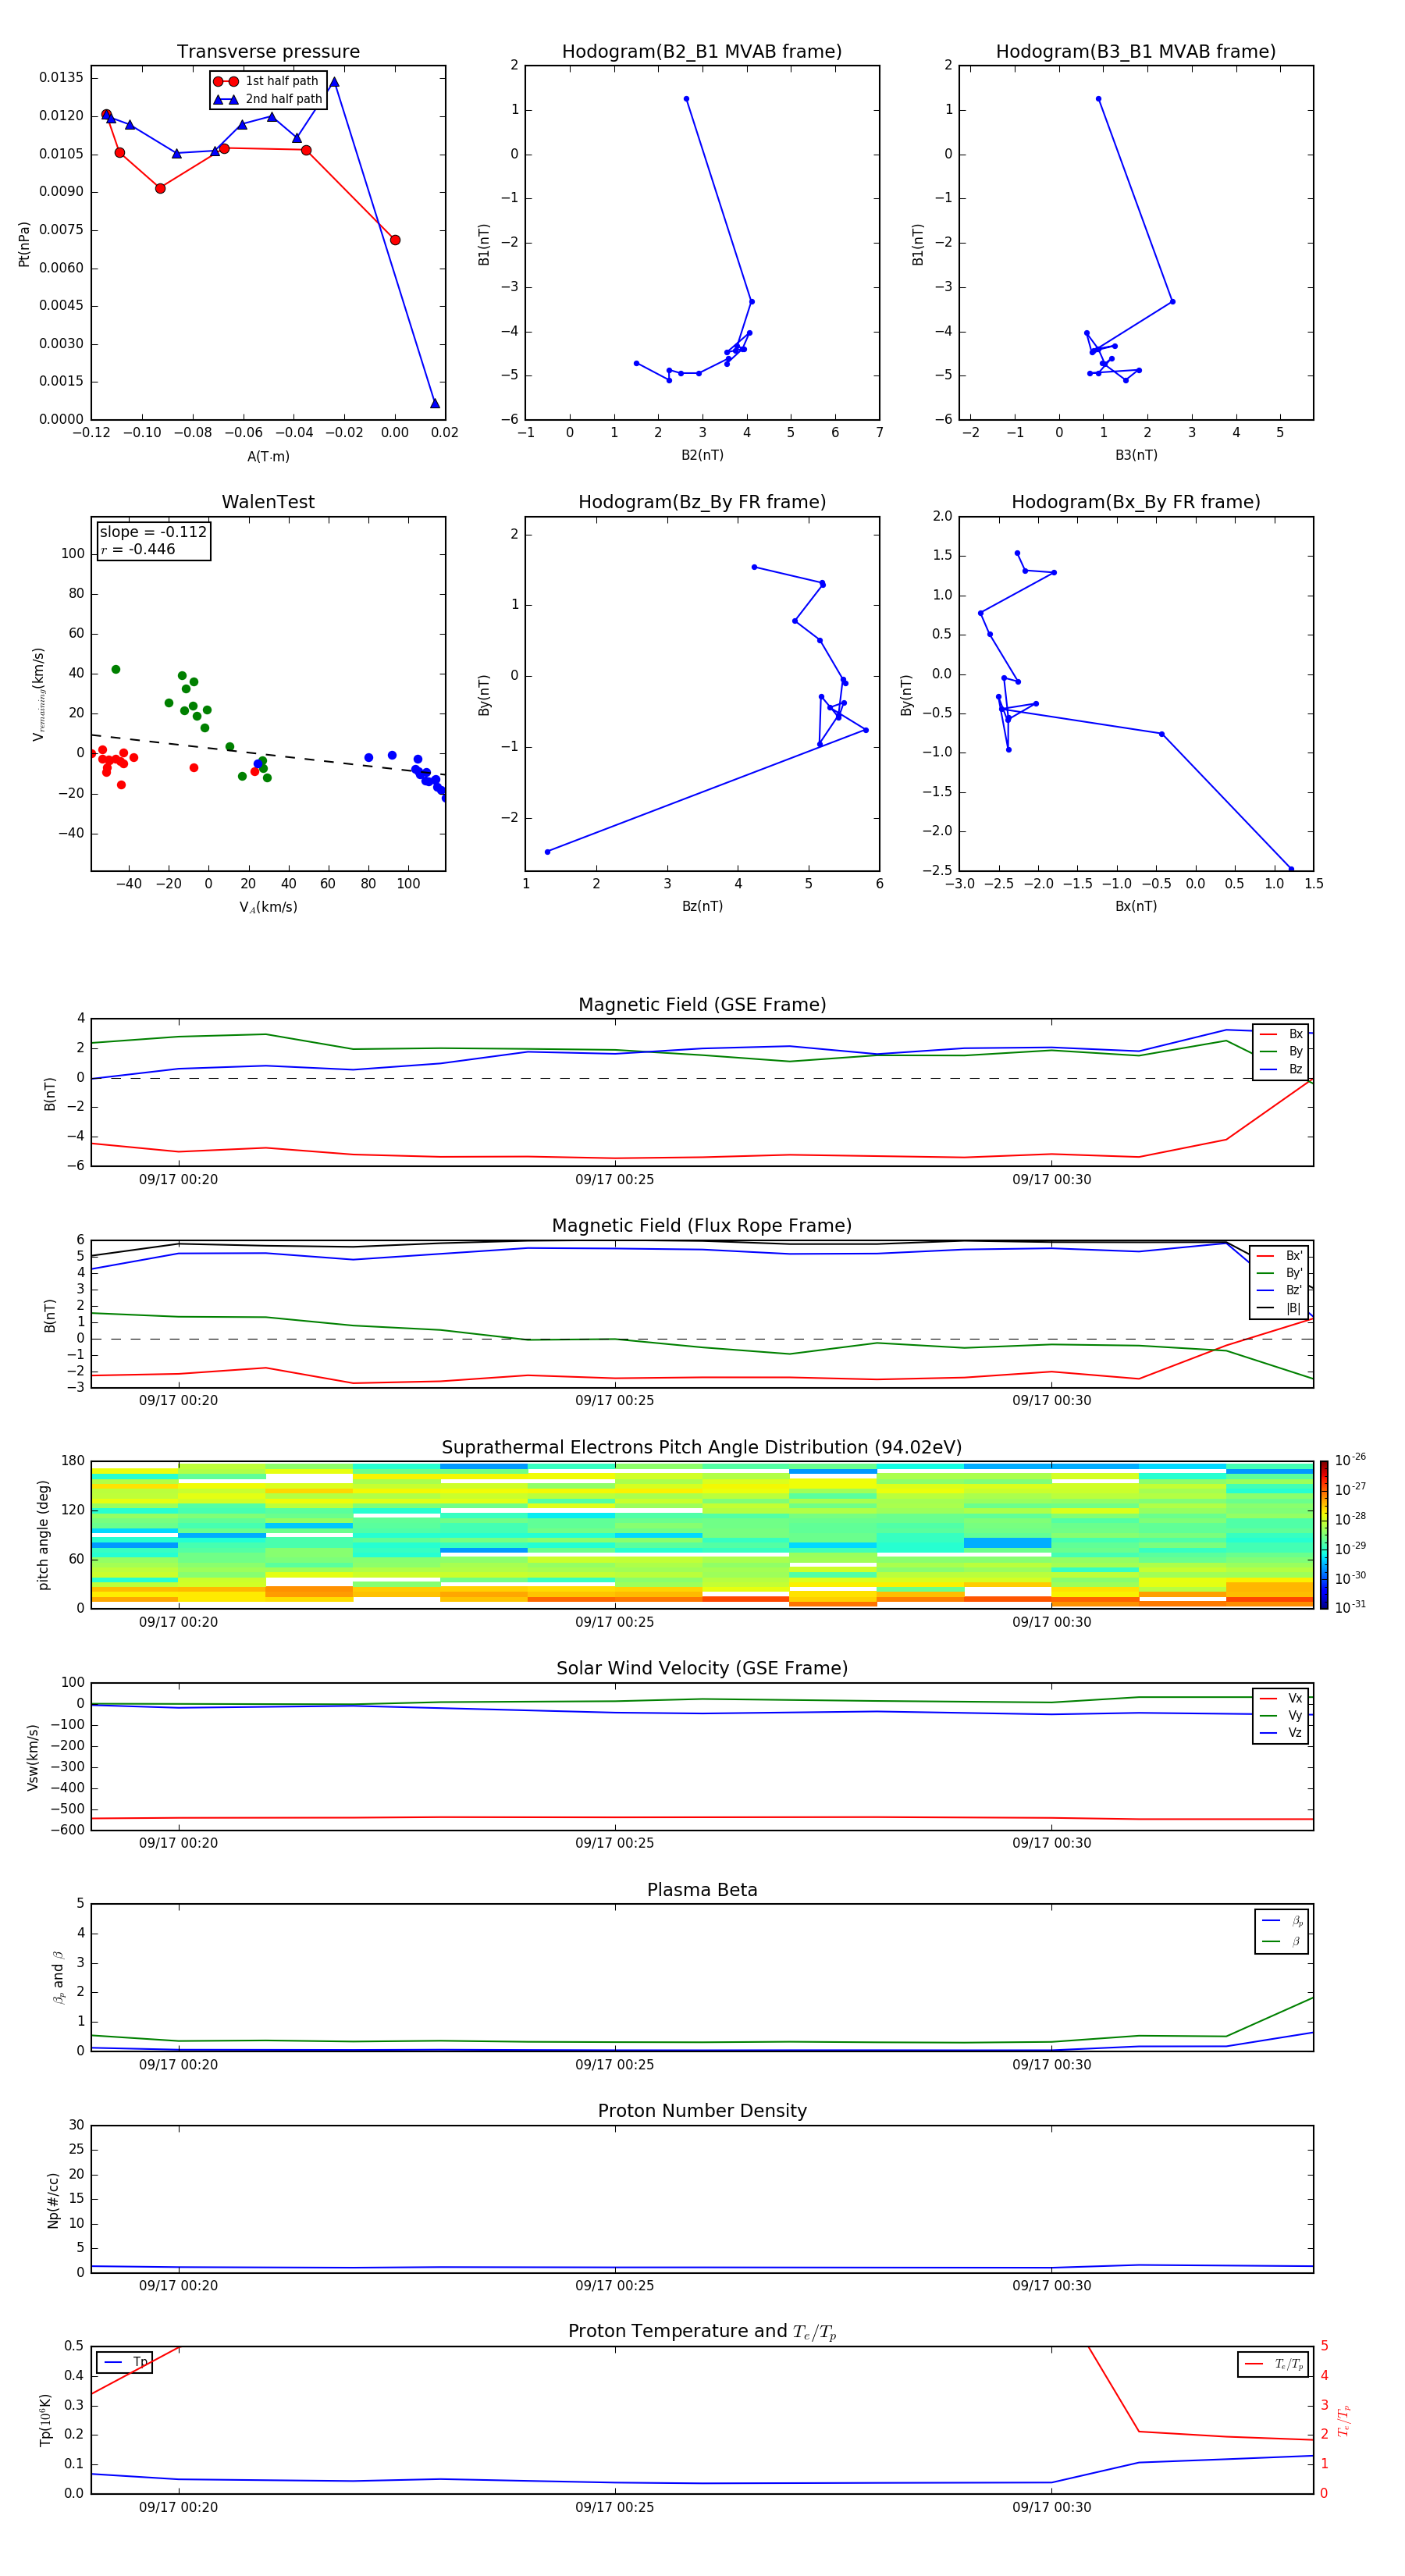Click the "Solar Wind Velocity (GSE Frame)" title
1405x2576 pixels.
click(702, 1668)
